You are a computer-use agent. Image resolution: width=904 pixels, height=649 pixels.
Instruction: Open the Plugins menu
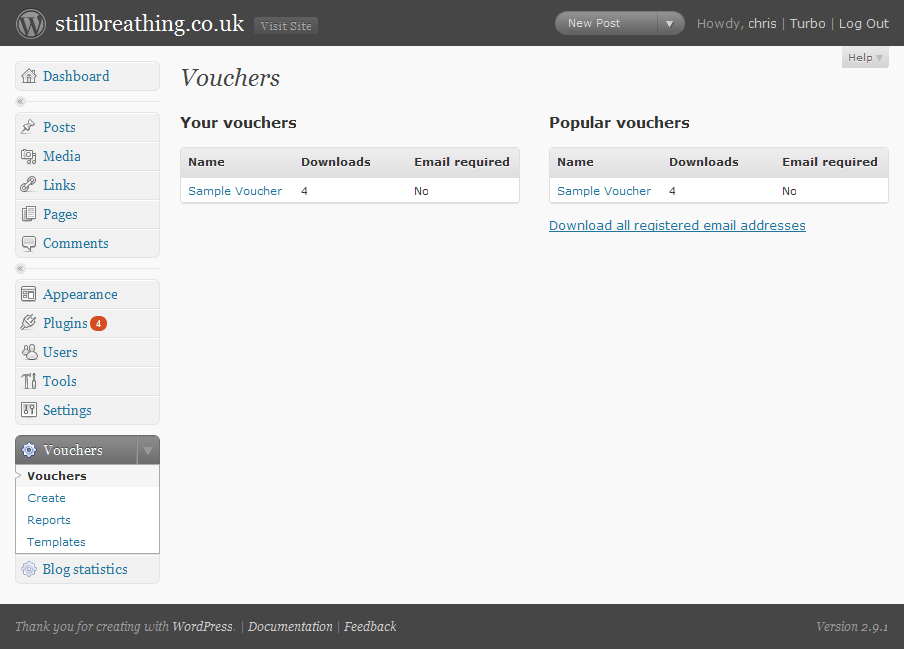click(x=65, y=323)
